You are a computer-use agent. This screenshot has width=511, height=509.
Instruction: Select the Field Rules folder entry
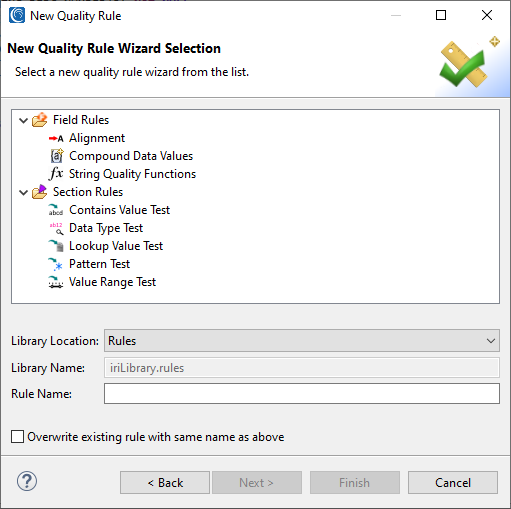pyautogui.click(x=81, y=120)
